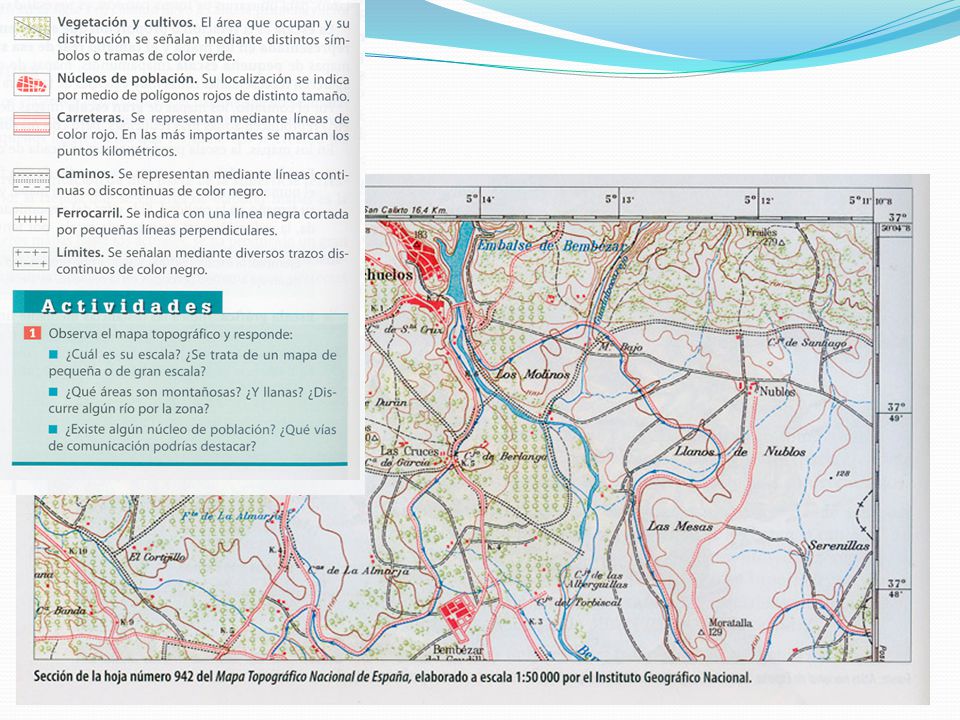Click the 'San Calixto 16,4 Km' label
The image size is (960, 720).
(406, 210)
